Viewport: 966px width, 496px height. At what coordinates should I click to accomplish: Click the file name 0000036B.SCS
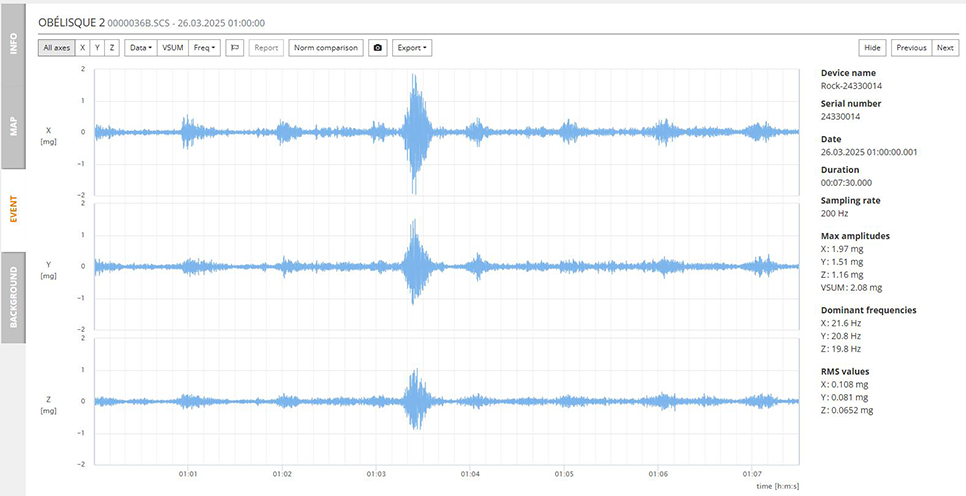click(x=139, y=23)
